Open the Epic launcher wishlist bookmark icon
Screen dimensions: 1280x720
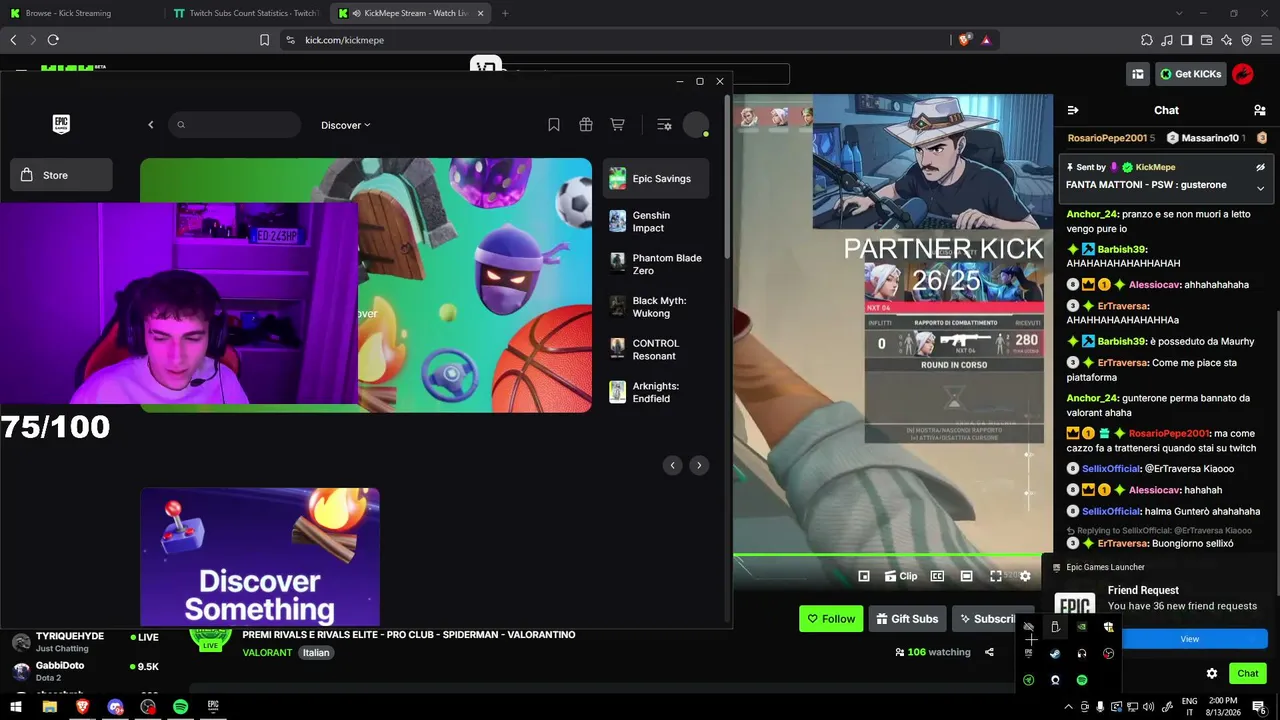(554, 125)
